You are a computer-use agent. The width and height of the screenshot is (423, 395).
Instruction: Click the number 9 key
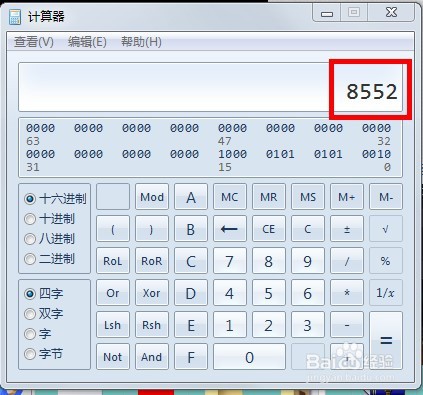click(x=308, y=261)
